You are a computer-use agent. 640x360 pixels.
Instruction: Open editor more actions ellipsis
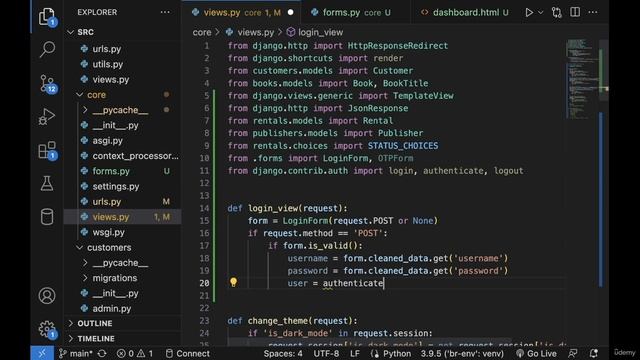pos(593,12)
